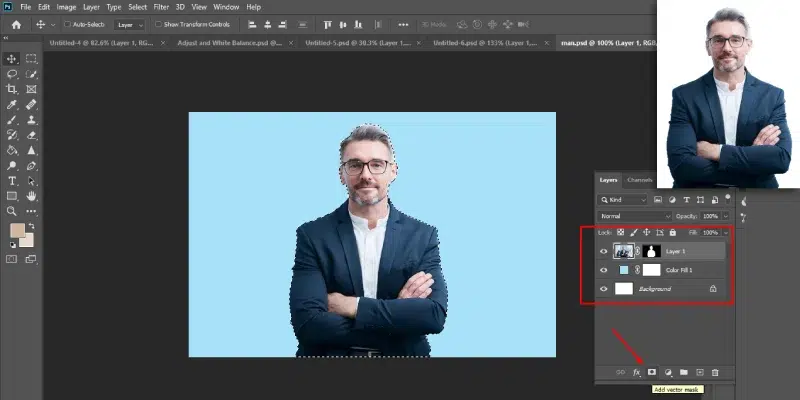This screenshot has width=800, height=400.
Task: Hide the Color Fill 1 layer
Action: [x=604, y=270]
